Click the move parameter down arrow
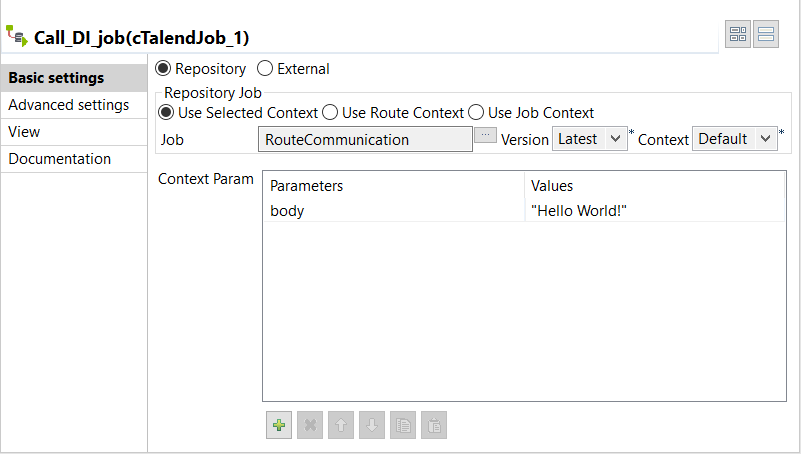 372,425
